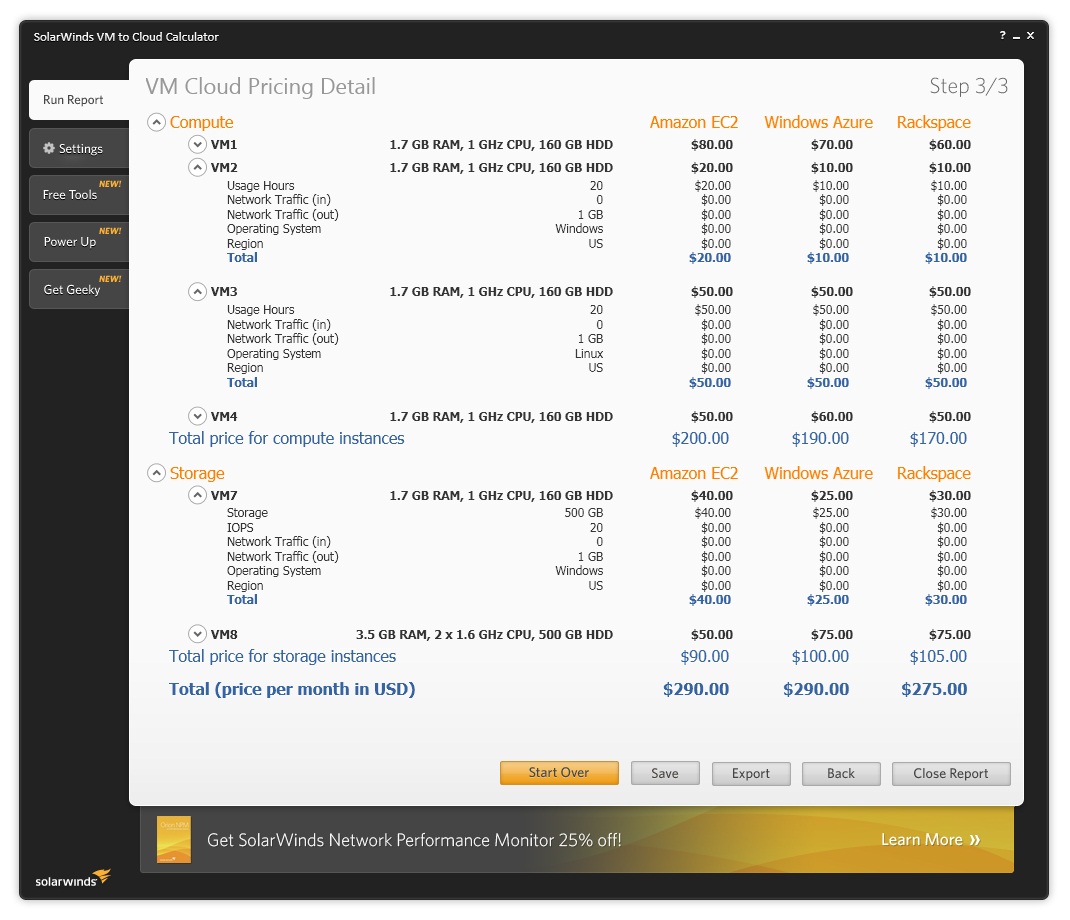Switch to the Run Report tab

74,100
